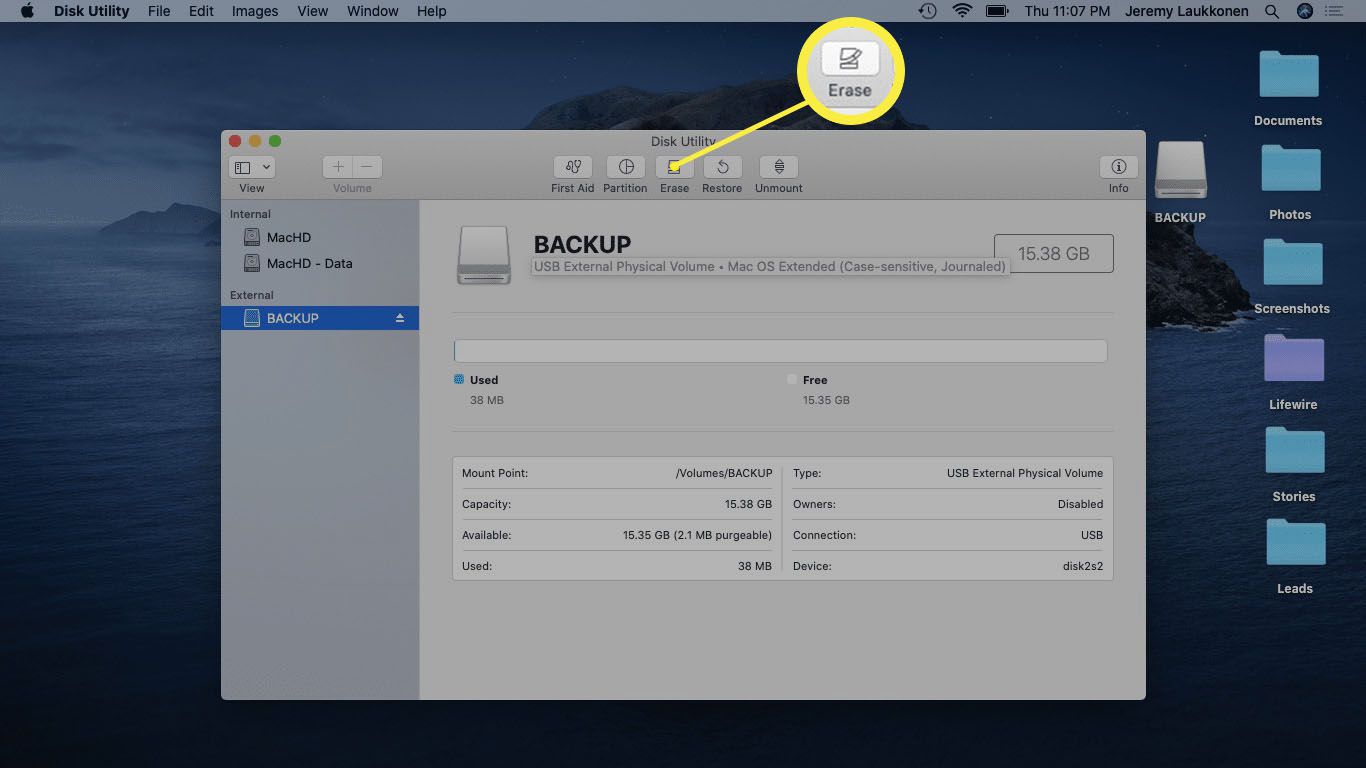This screenshot has width=1366, height=768.
Task: Click the Type USB External Physical Volume value
Action: coord(1025,473)
